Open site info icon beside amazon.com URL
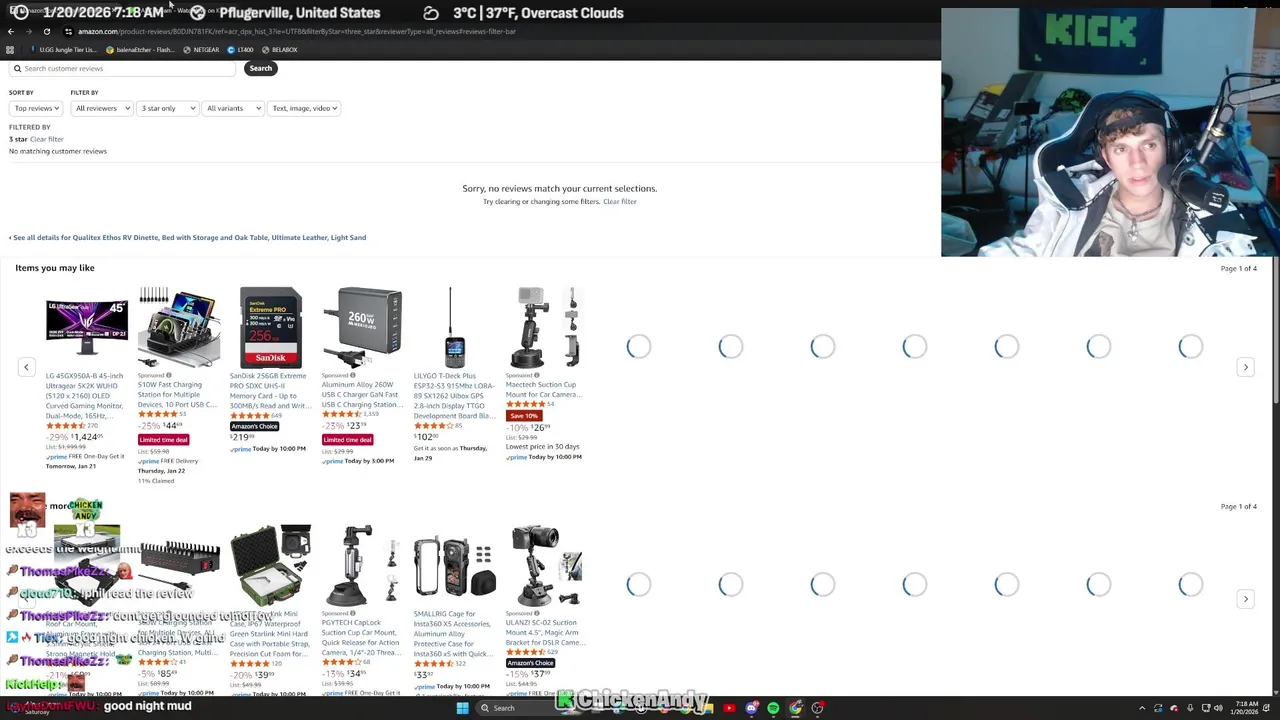The height and width of the screenshot is (720, 1280). [68, 31]
